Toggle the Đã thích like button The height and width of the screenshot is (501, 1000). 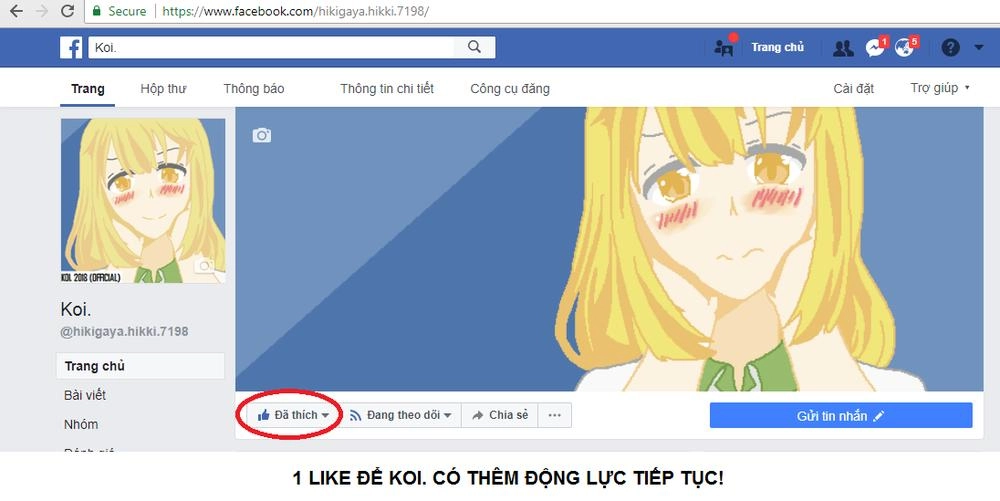tap(292, 415)
